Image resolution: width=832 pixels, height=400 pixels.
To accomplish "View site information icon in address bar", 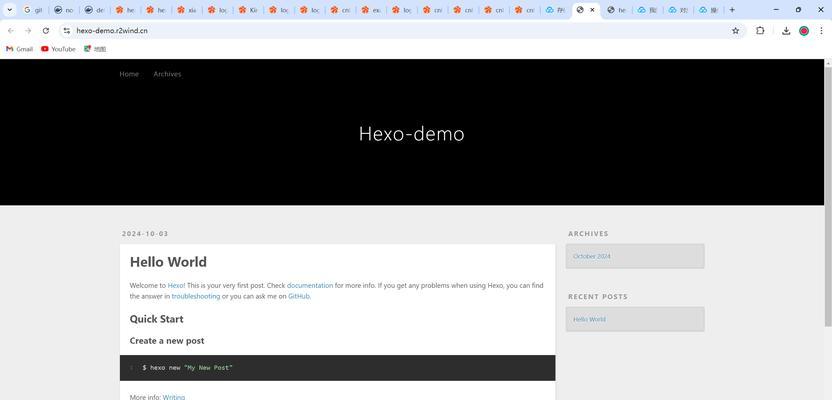I will click(x=66, y=31).
